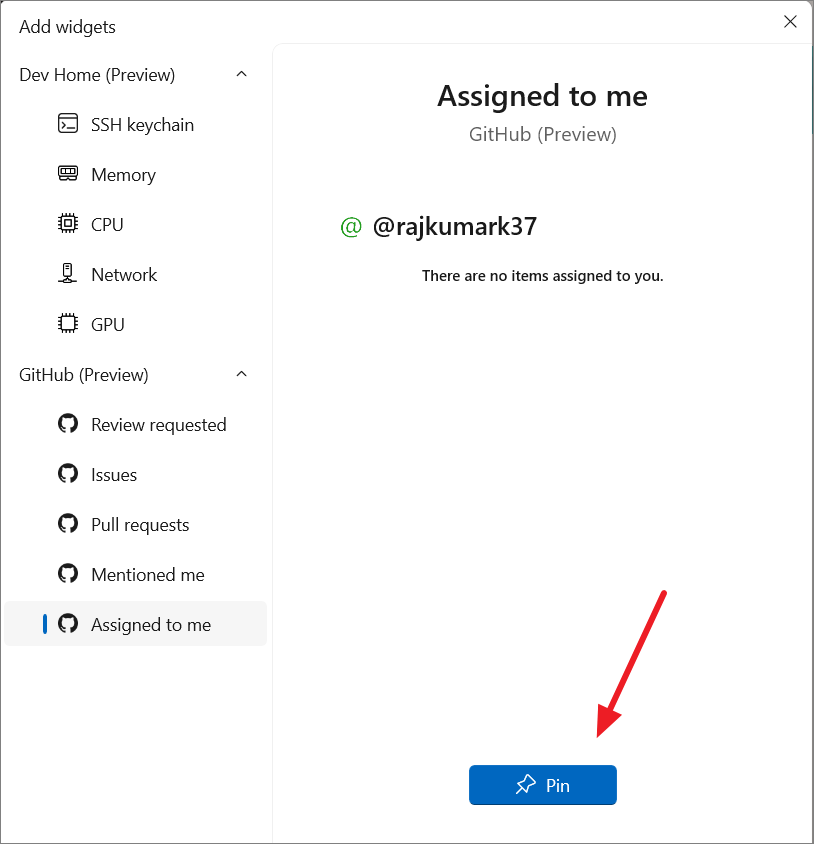The height and width of the screenshot is (844, 814).
Task: Choose the Pull requests widget
Action: click(136, 524)
